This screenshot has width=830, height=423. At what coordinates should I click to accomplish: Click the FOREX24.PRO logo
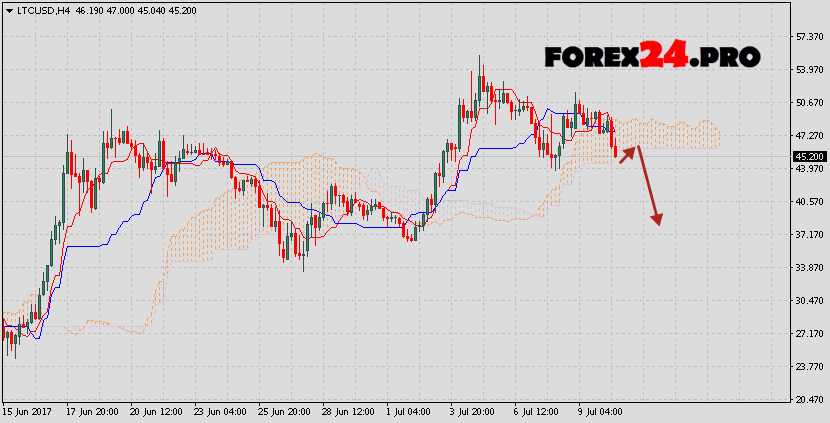click(x=652, y=57)
